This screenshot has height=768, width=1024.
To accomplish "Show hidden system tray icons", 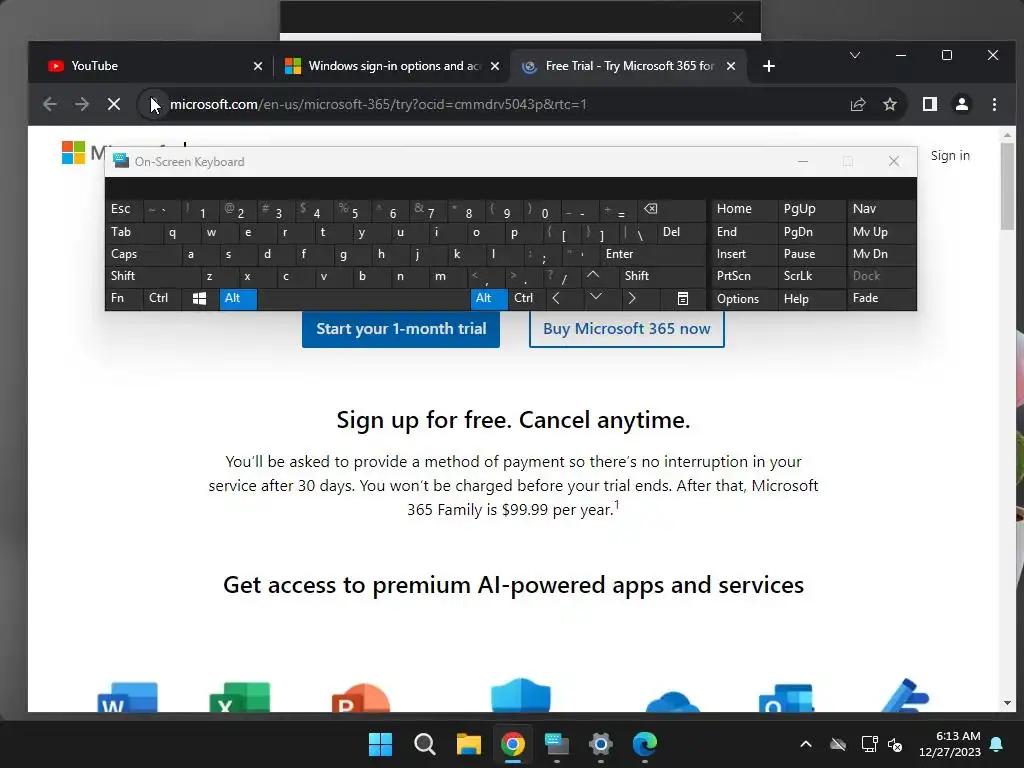I will coord(806,744).
